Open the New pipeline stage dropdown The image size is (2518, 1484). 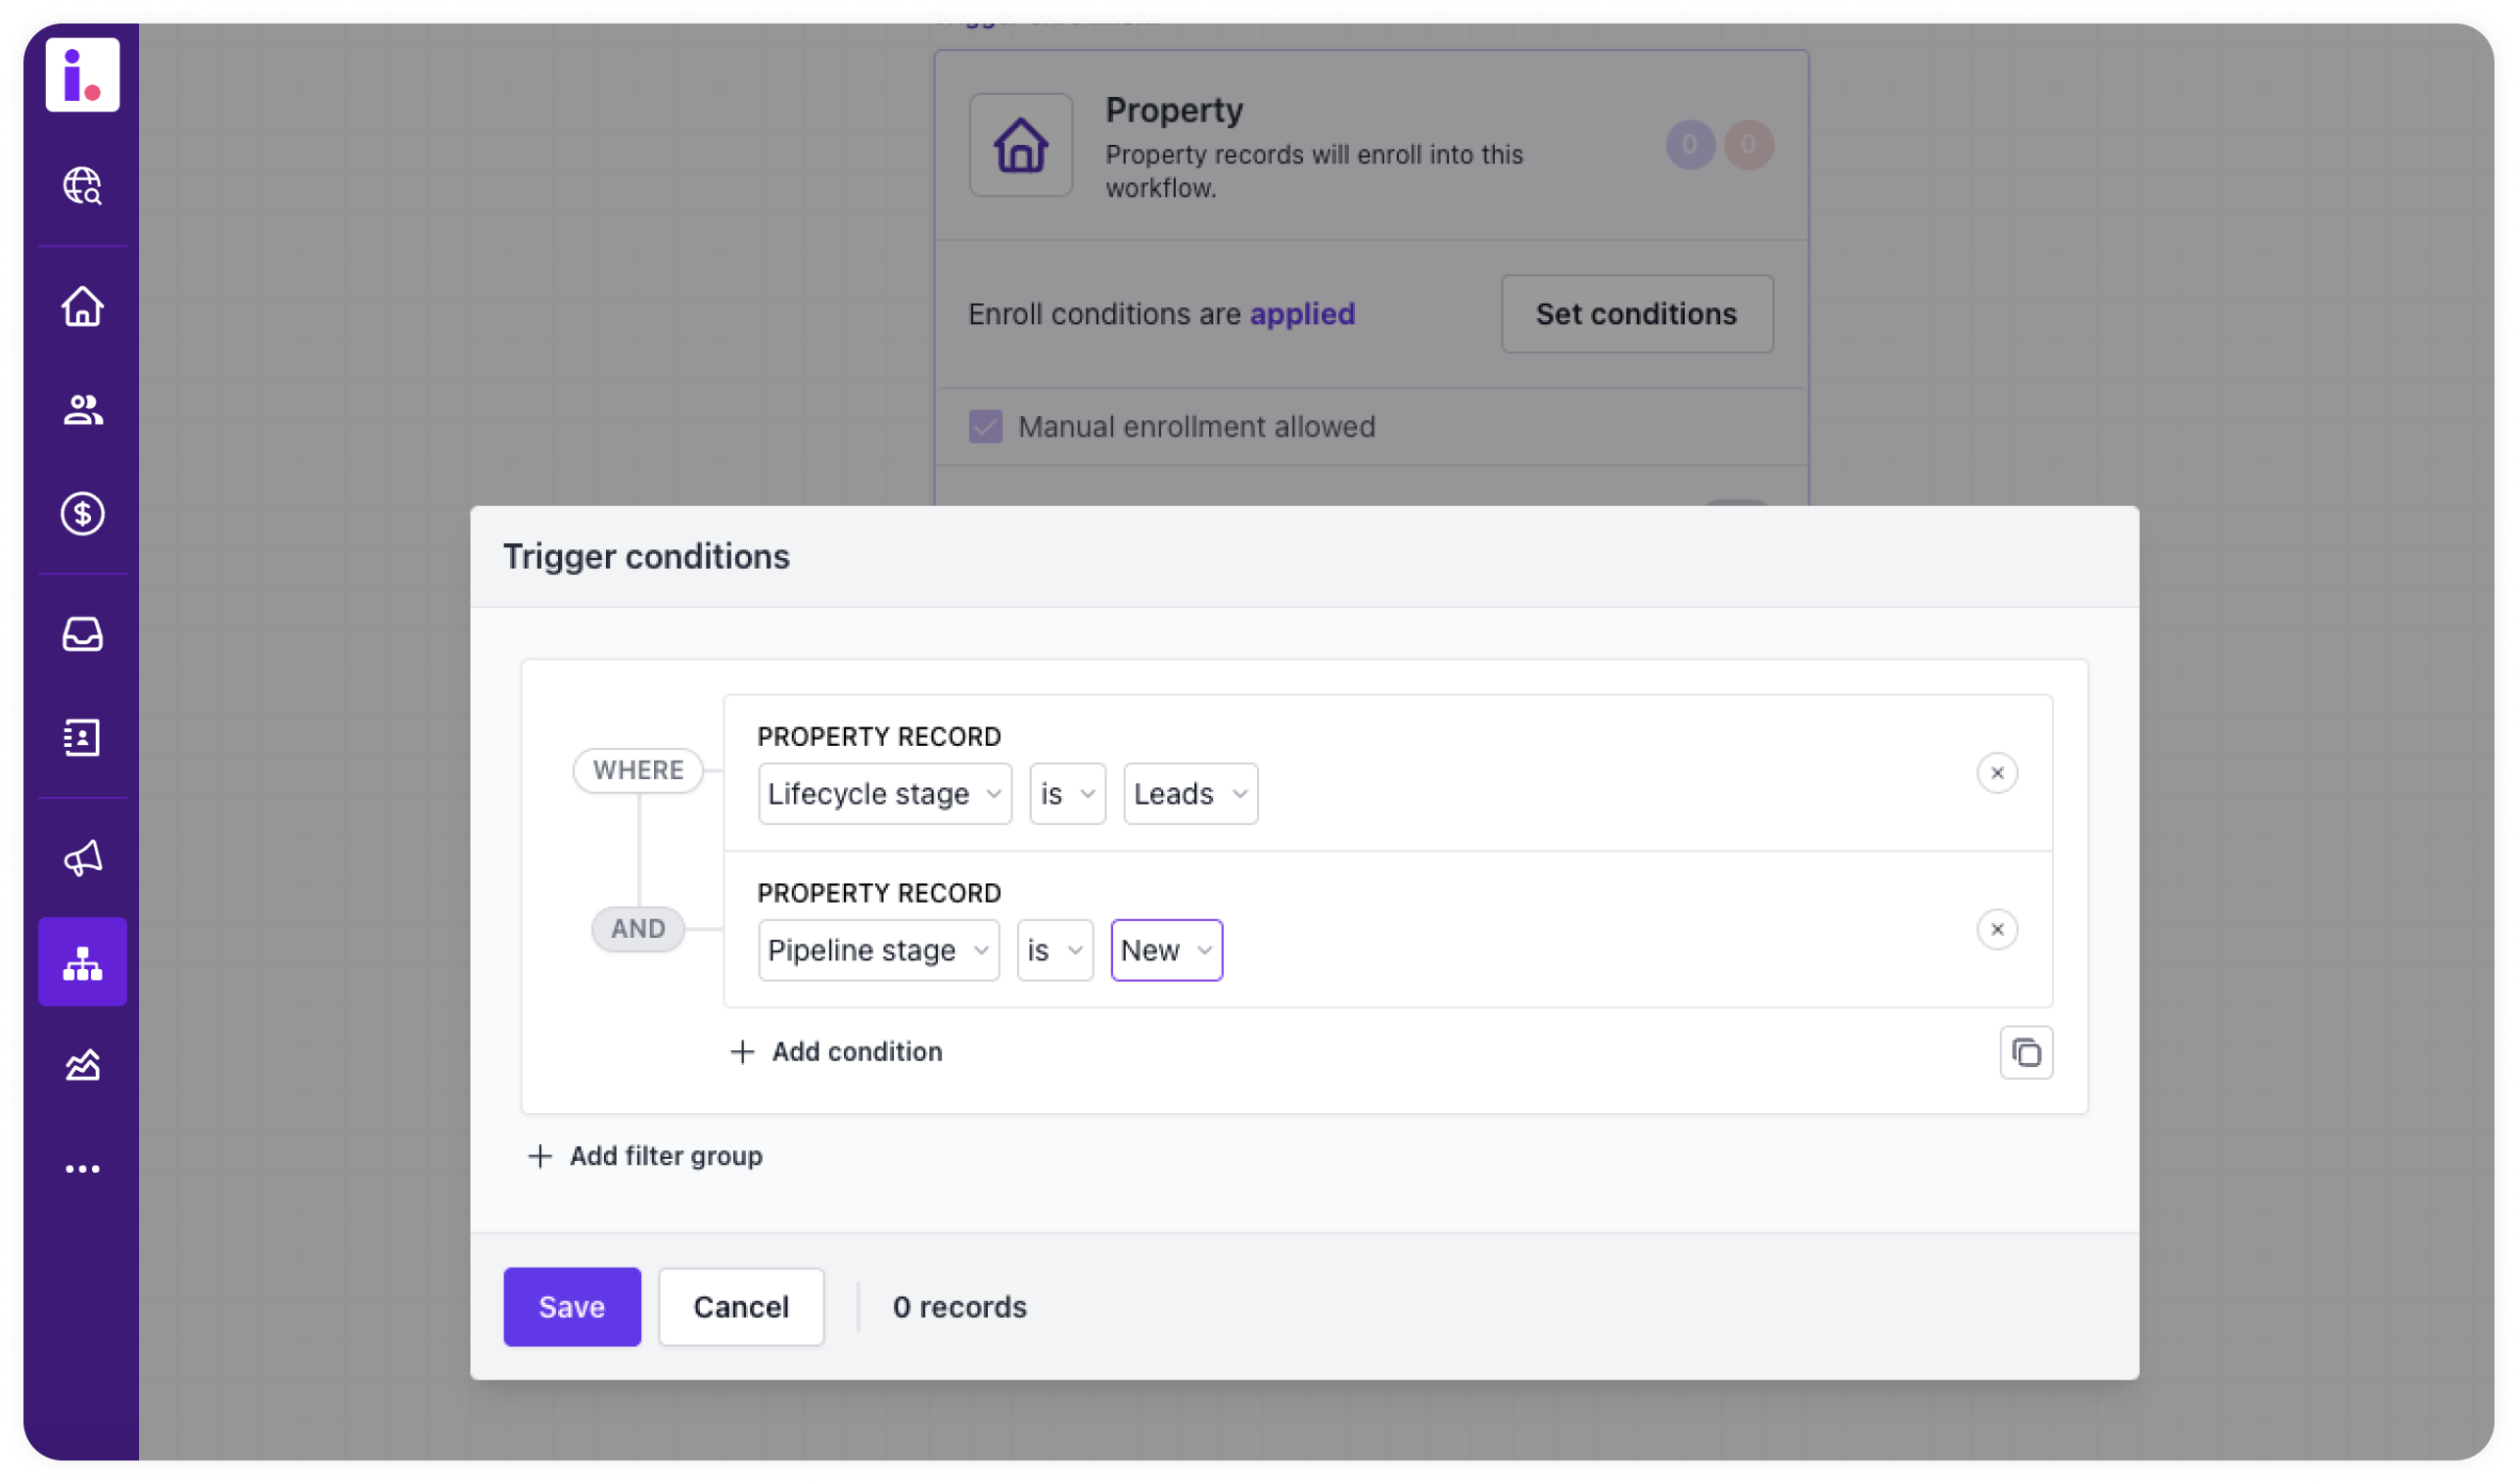(x=1166, y=950)
